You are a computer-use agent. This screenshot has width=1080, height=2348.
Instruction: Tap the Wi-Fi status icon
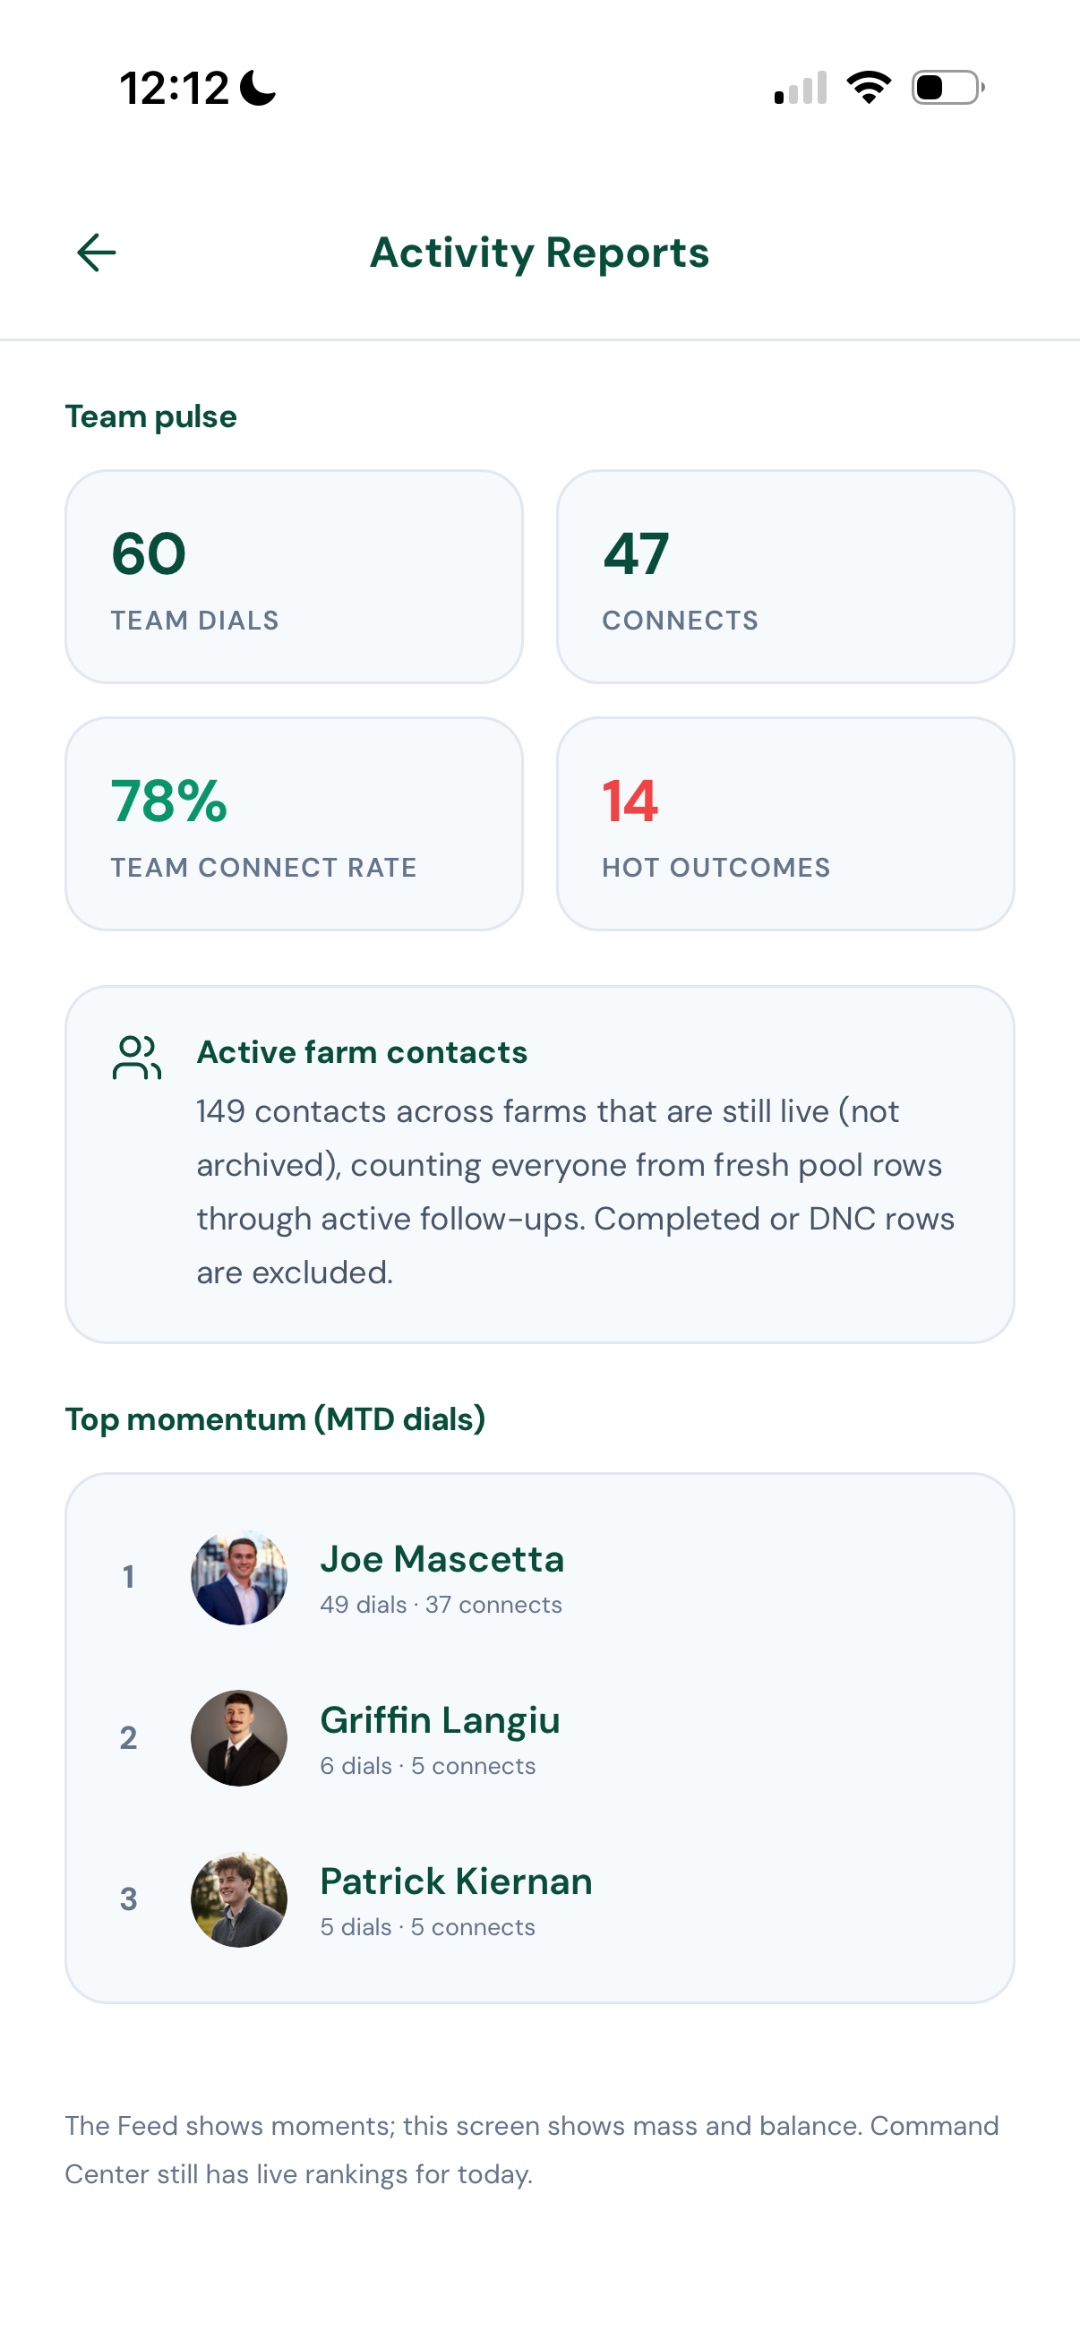click(866, 87)
